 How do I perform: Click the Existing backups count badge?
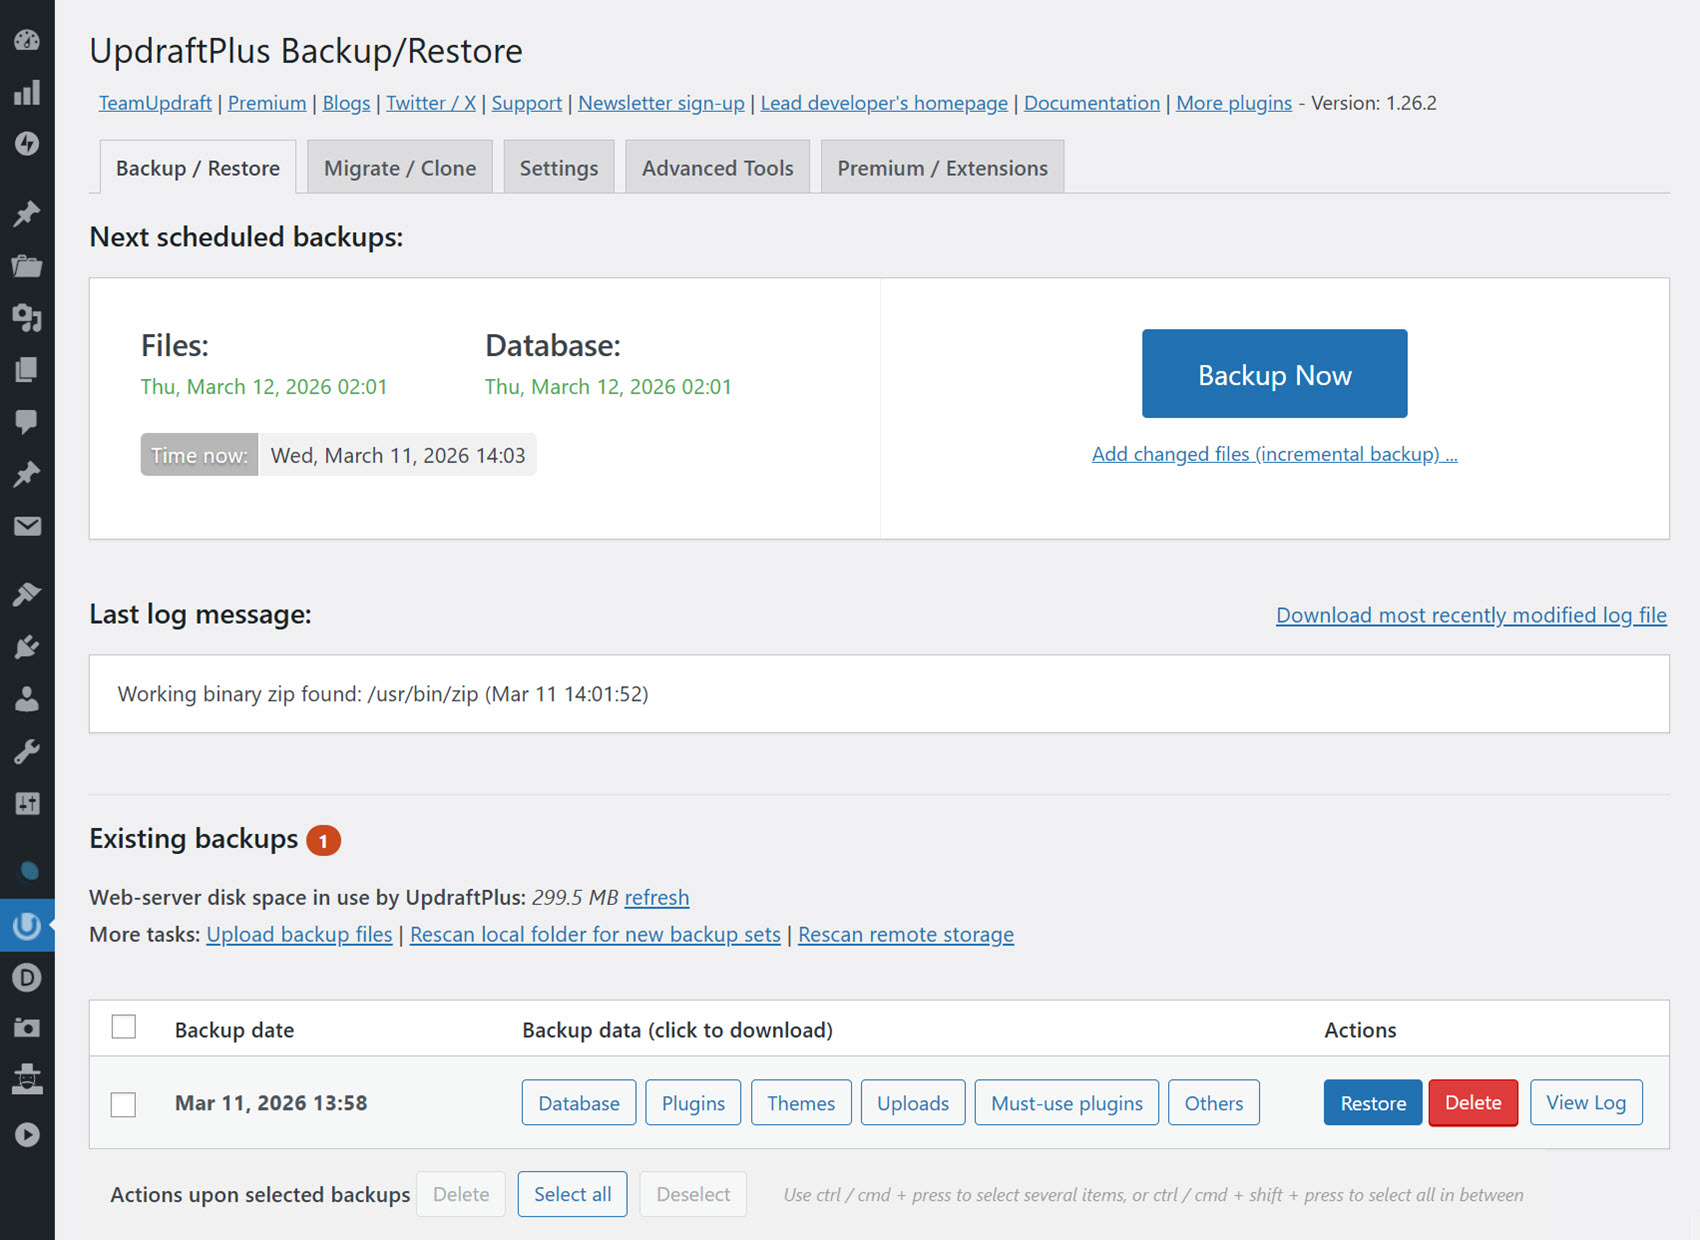[323, 840]
